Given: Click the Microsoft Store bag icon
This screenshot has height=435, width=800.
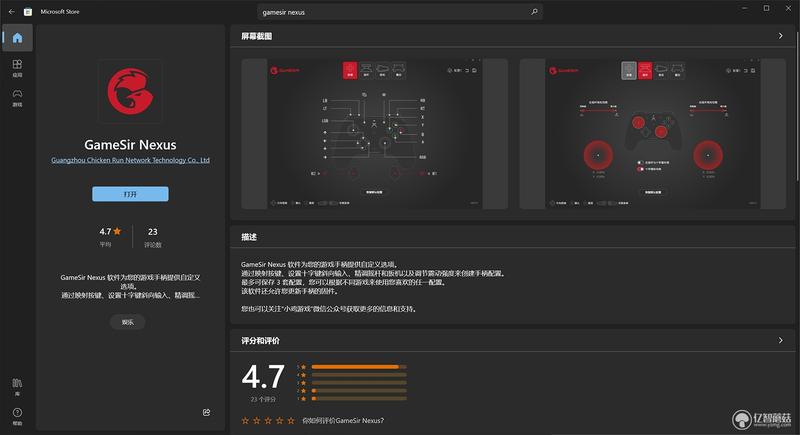Looking at the screenshot, I should click(28, 11).
